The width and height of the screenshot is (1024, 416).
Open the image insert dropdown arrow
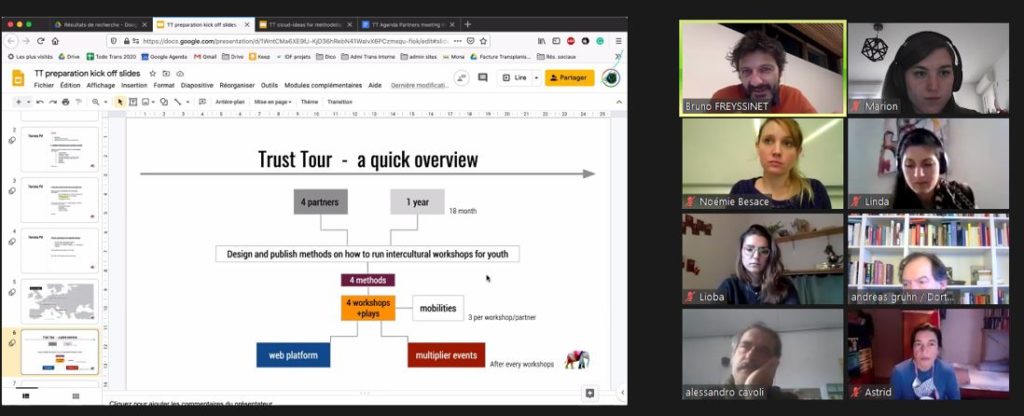[x=153, y=102]
